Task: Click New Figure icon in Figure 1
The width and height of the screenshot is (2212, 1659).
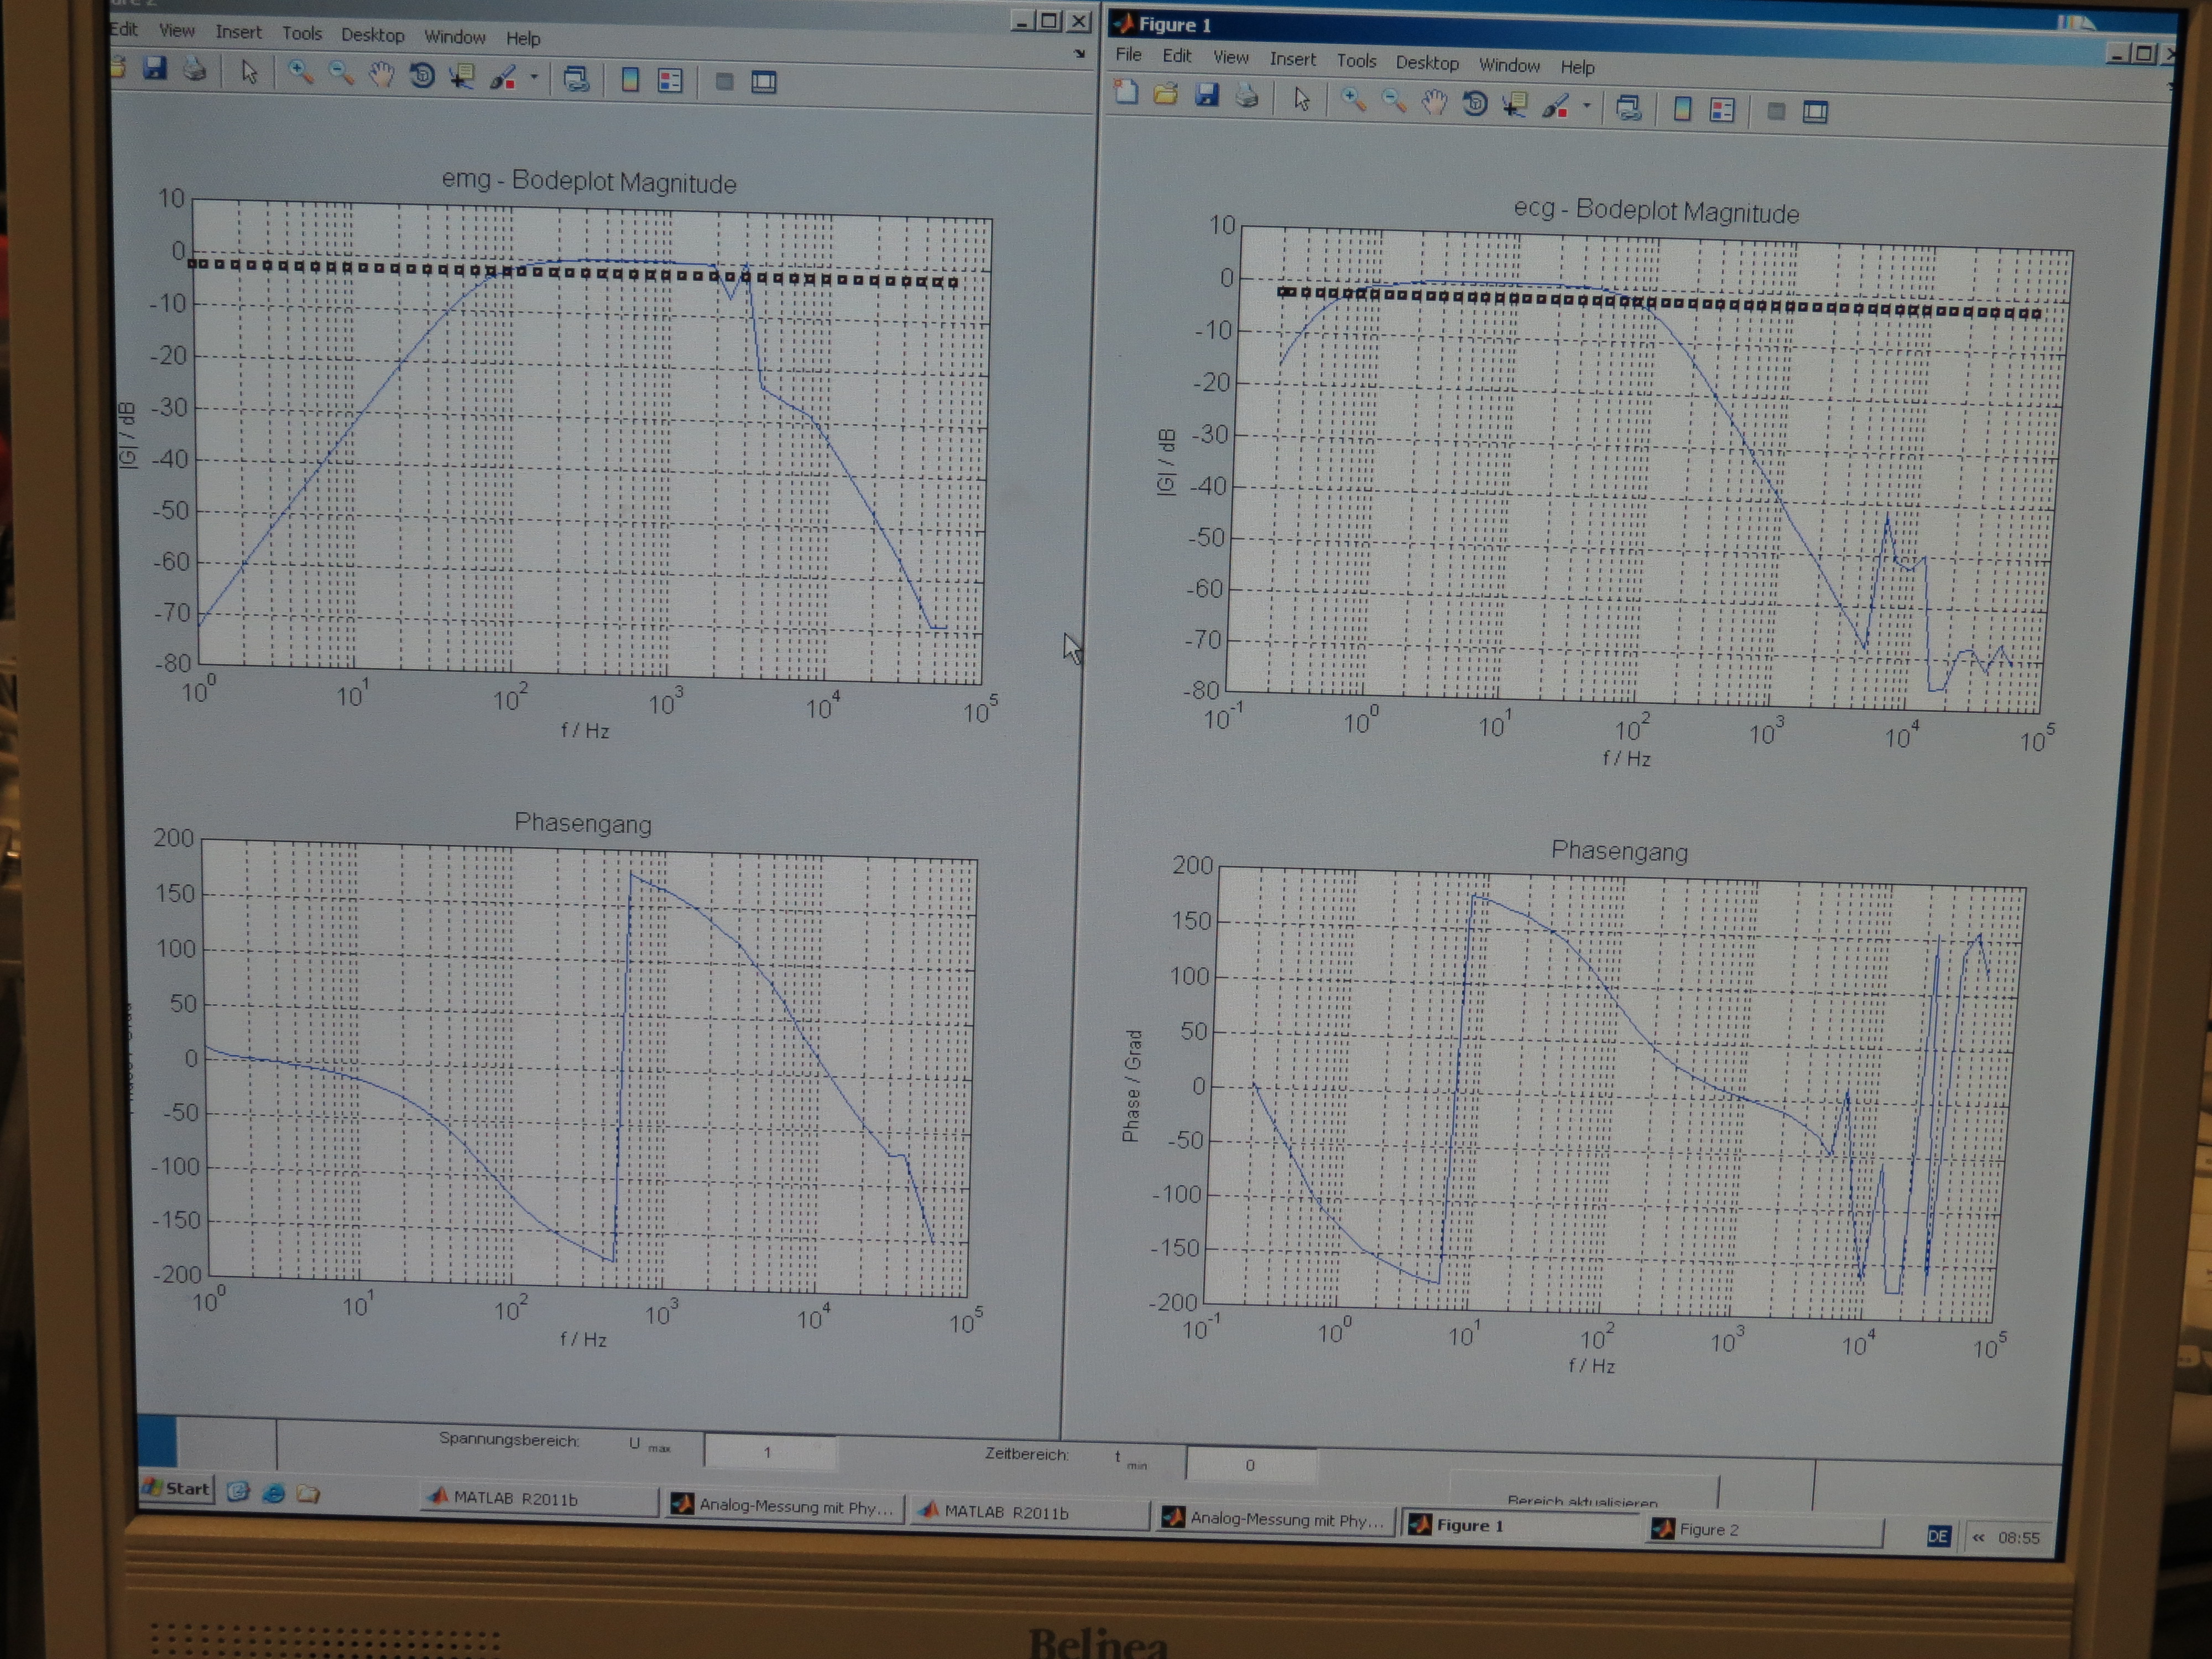Action: [1126, 94]
